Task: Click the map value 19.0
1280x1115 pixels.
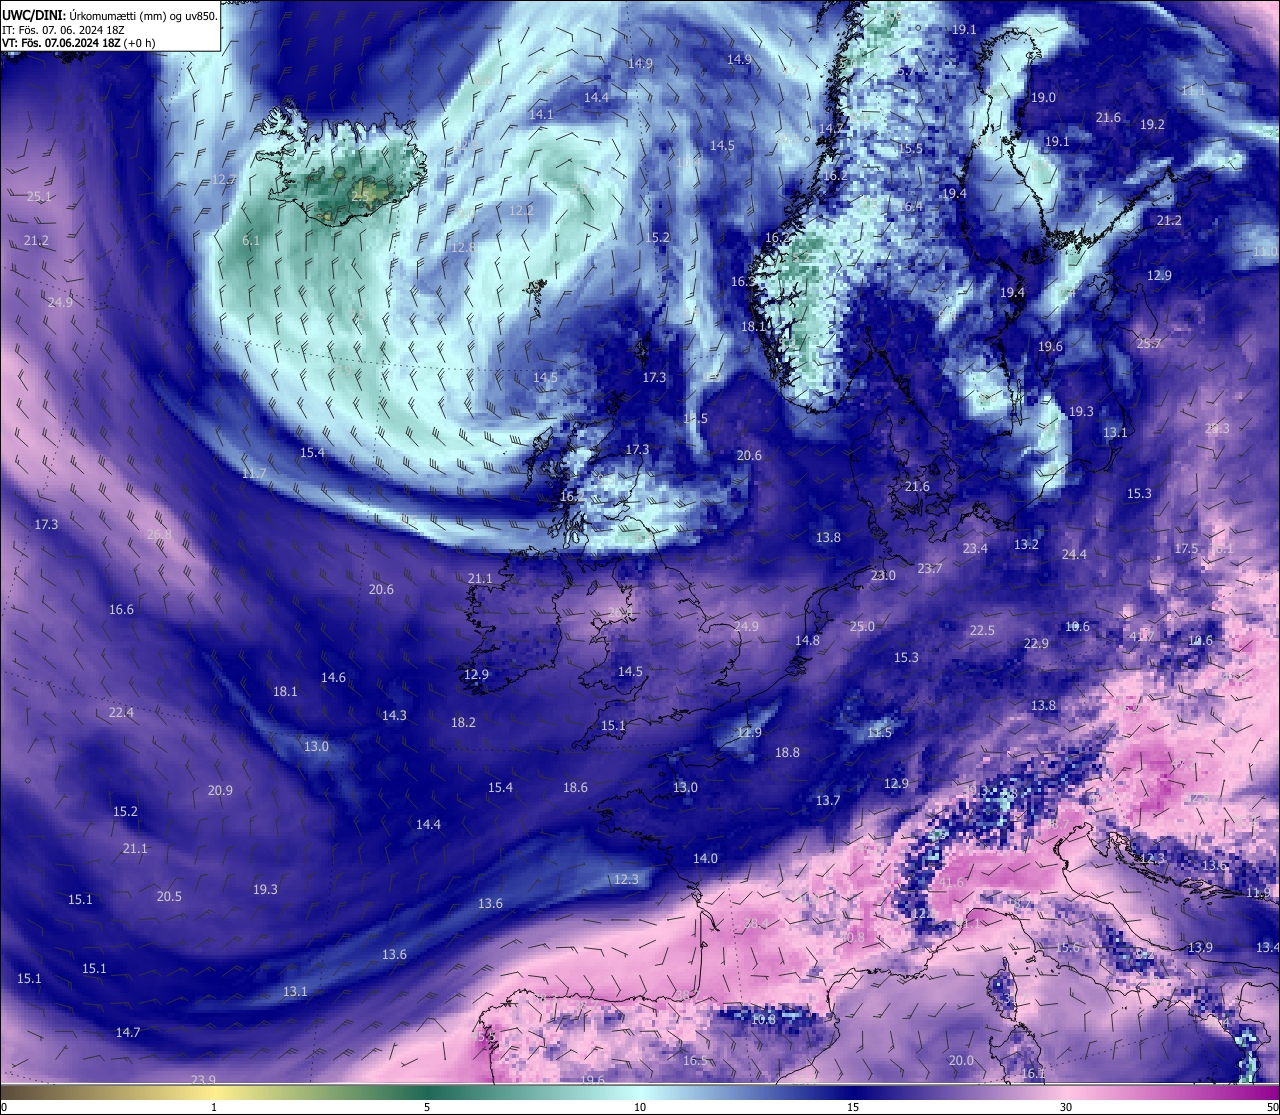Action: pos(1043,98)
